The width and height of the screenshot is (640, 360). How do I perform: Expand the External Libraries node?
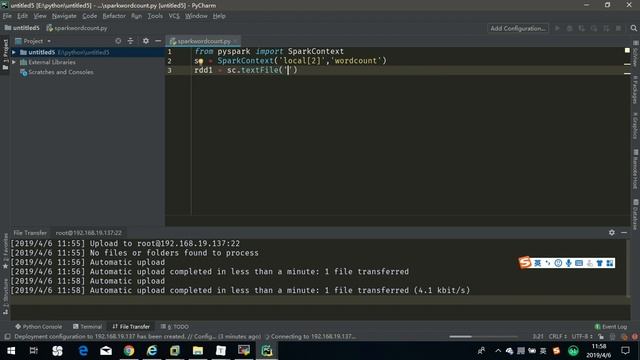point(14,62)
